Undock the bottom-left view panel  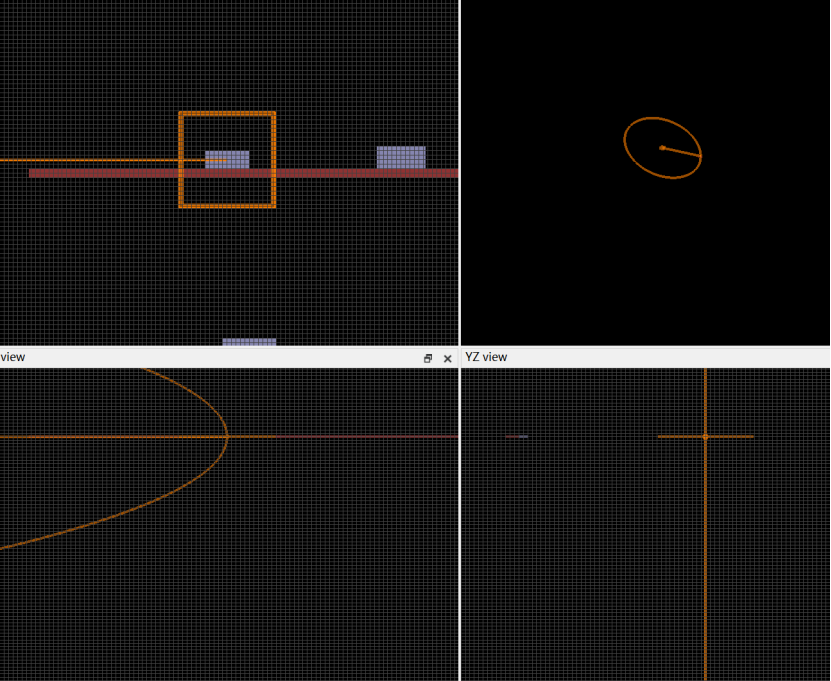tap(428, 359)
